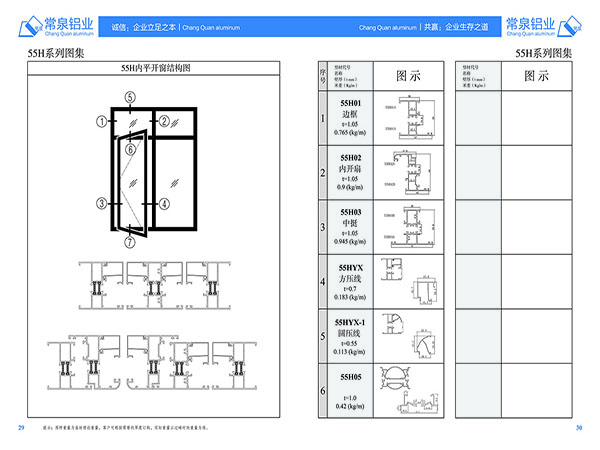Click the weight 0.945 (kg/m)
The width and height of the screenshot is (600, 450).
coord(350,241)
